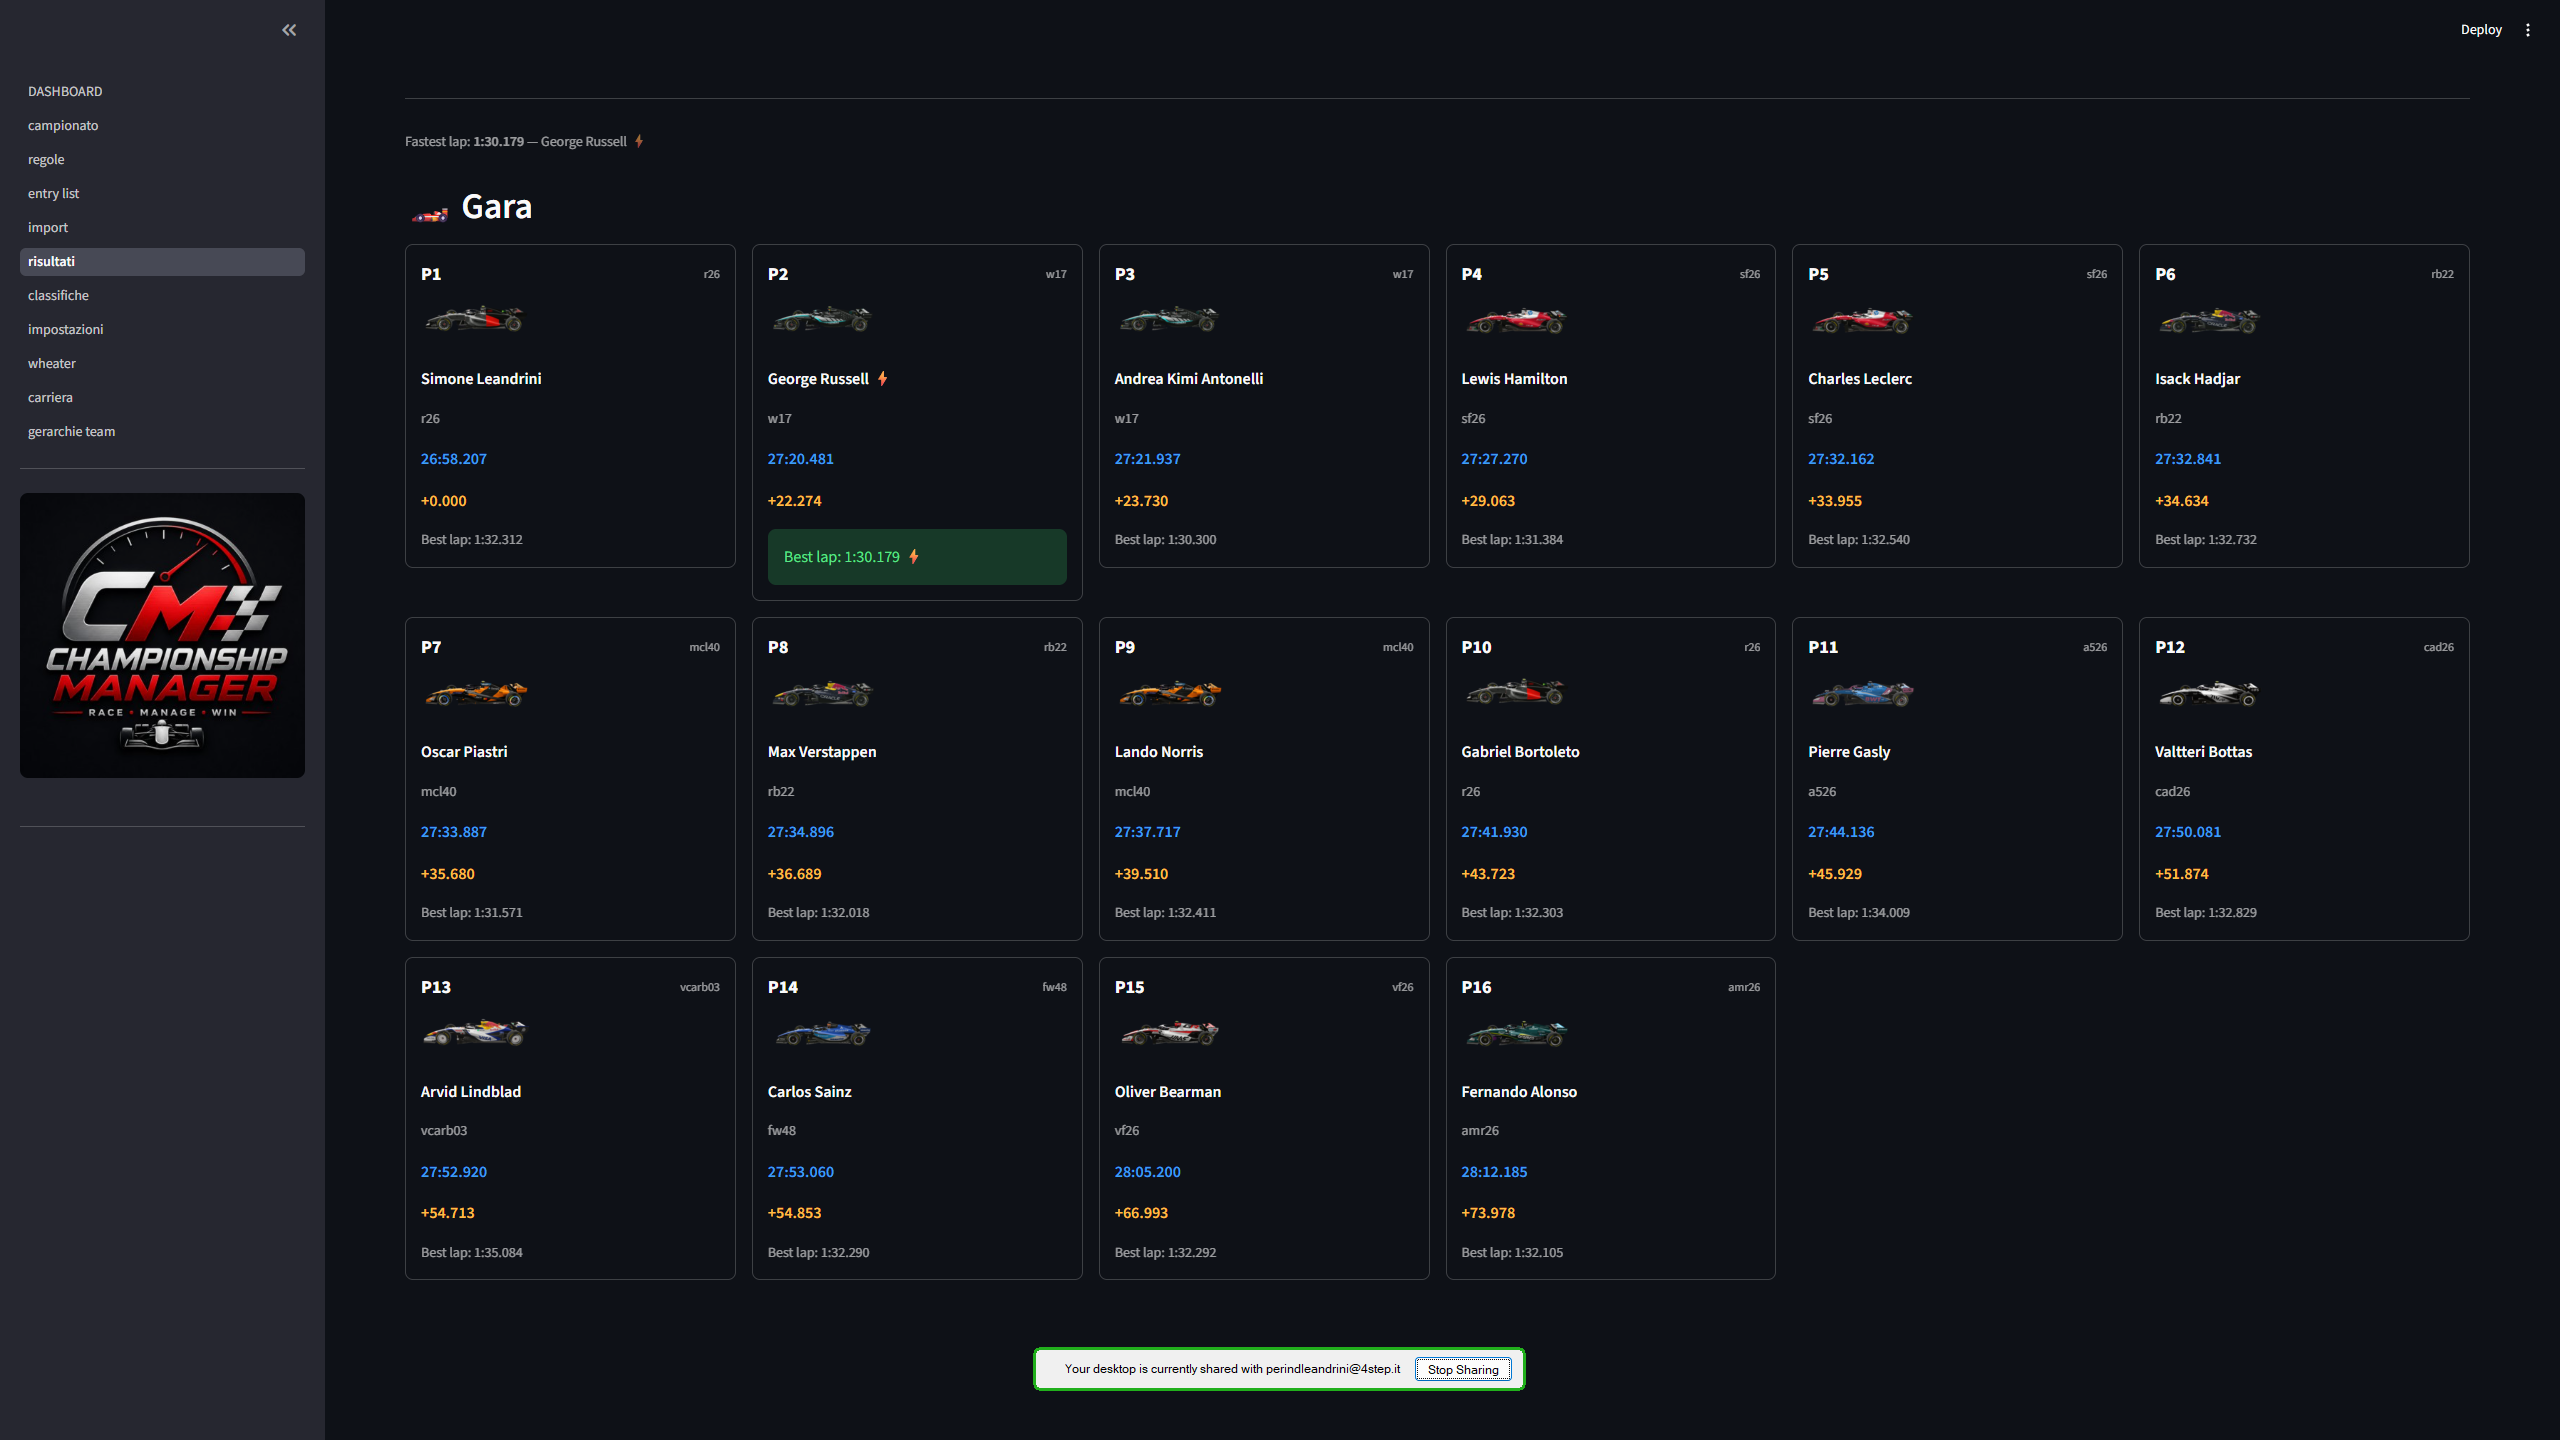Screen dimensions: 2560x1440
Task: Open the wheater page
Action: [x=162, y=363]
